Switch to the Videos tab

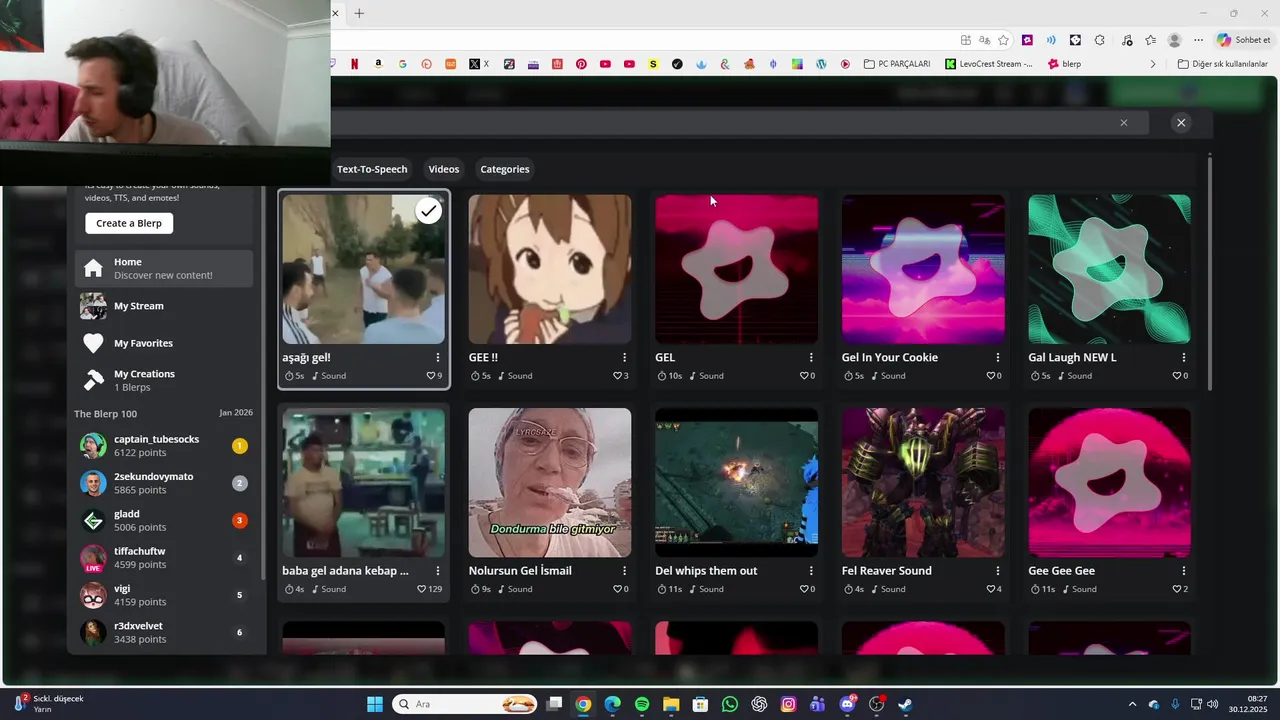444,169
